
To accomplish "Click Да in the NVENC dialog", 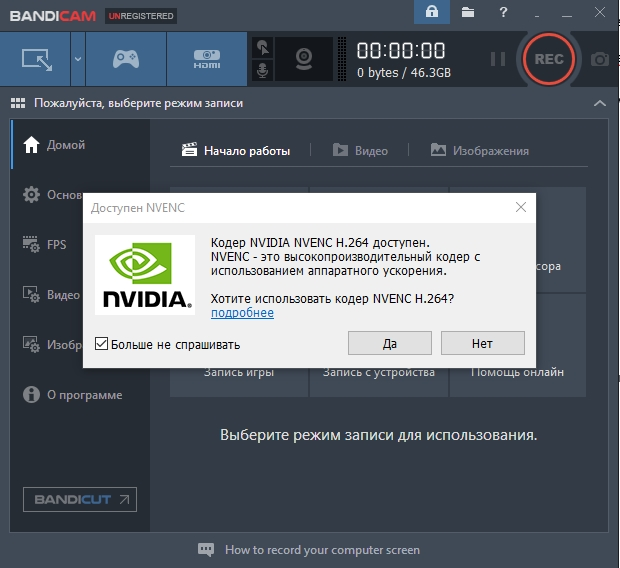I will click(x=389, y=343).
